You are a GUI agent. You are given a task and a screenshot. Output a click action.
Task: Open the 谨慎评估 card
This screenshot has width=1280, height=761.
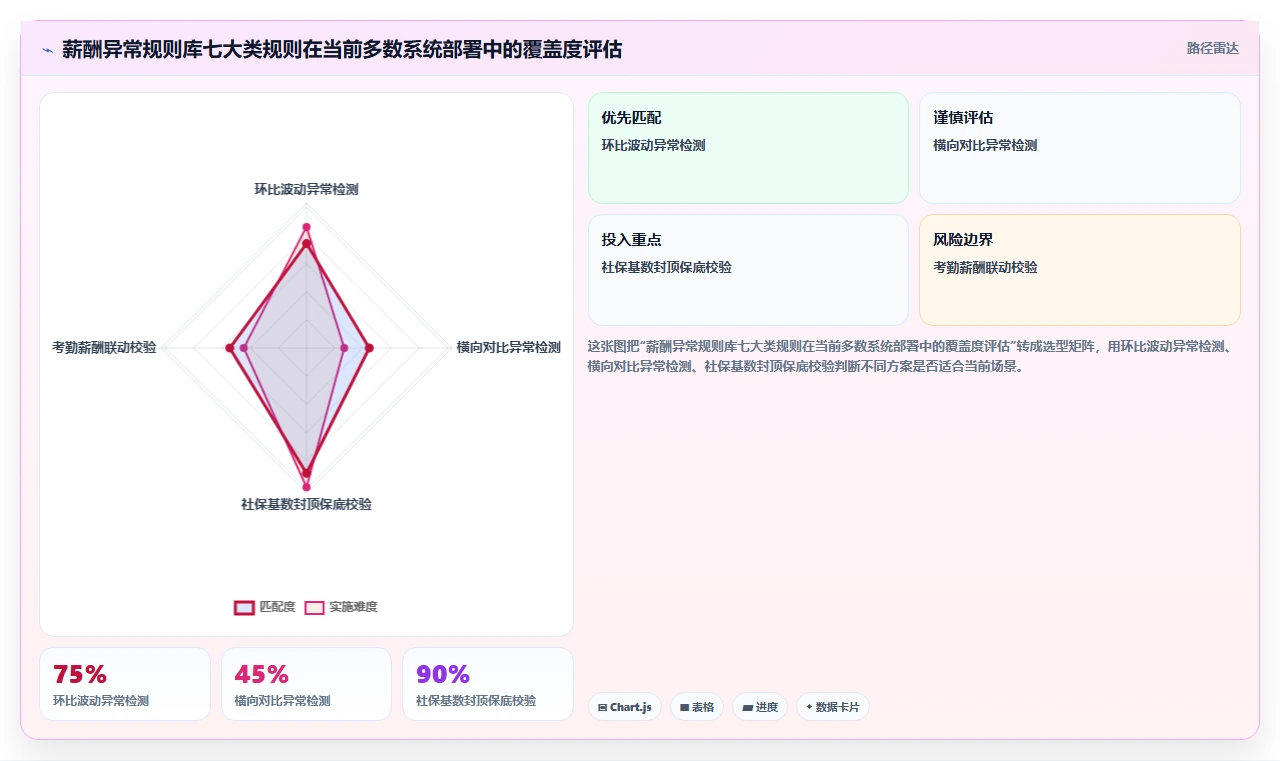[x=1080, y=148]
